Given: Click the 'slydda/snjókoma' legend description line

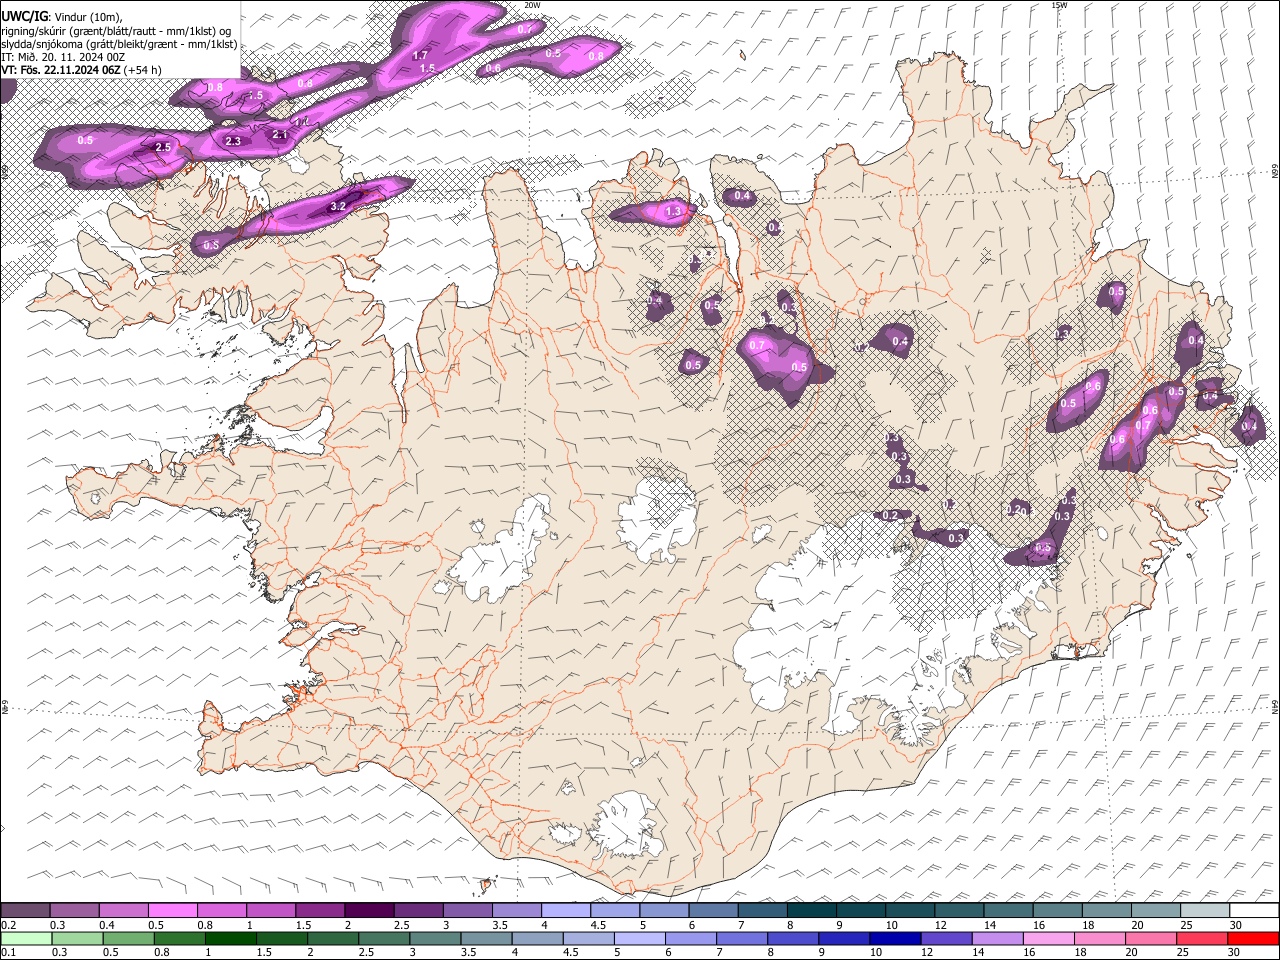Looking at the screenshot, I should point(120,44).
